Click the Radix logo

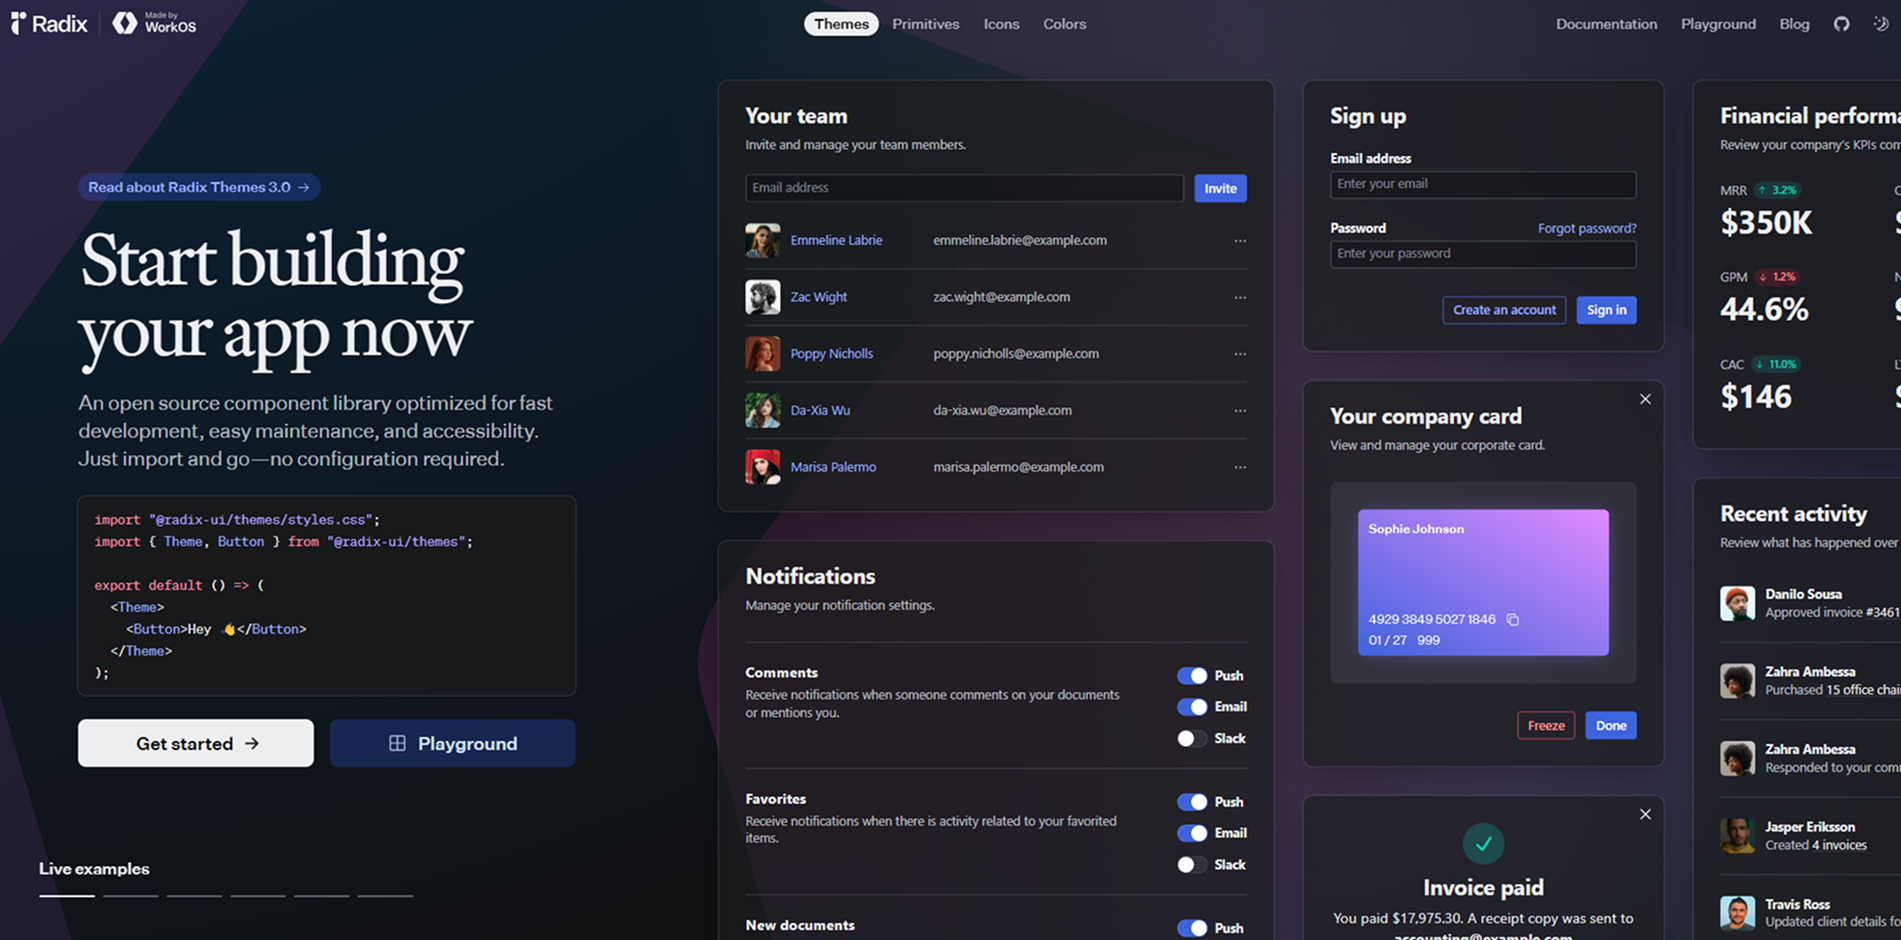49,23
